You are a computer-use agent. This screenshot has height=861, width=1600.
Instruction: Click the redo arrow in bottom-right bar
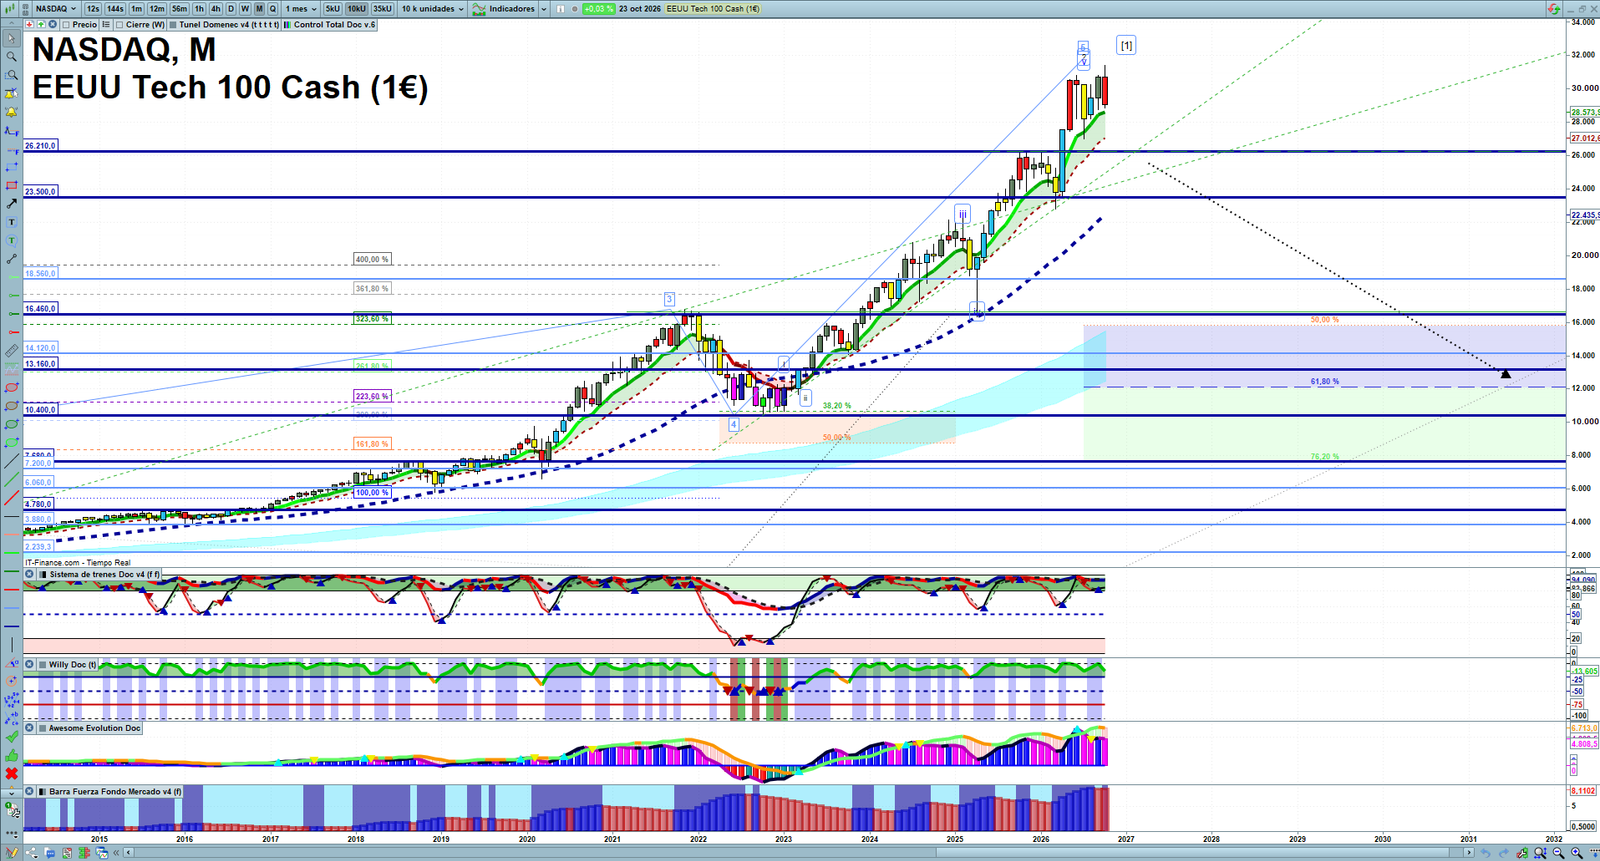click(1504, 852)
